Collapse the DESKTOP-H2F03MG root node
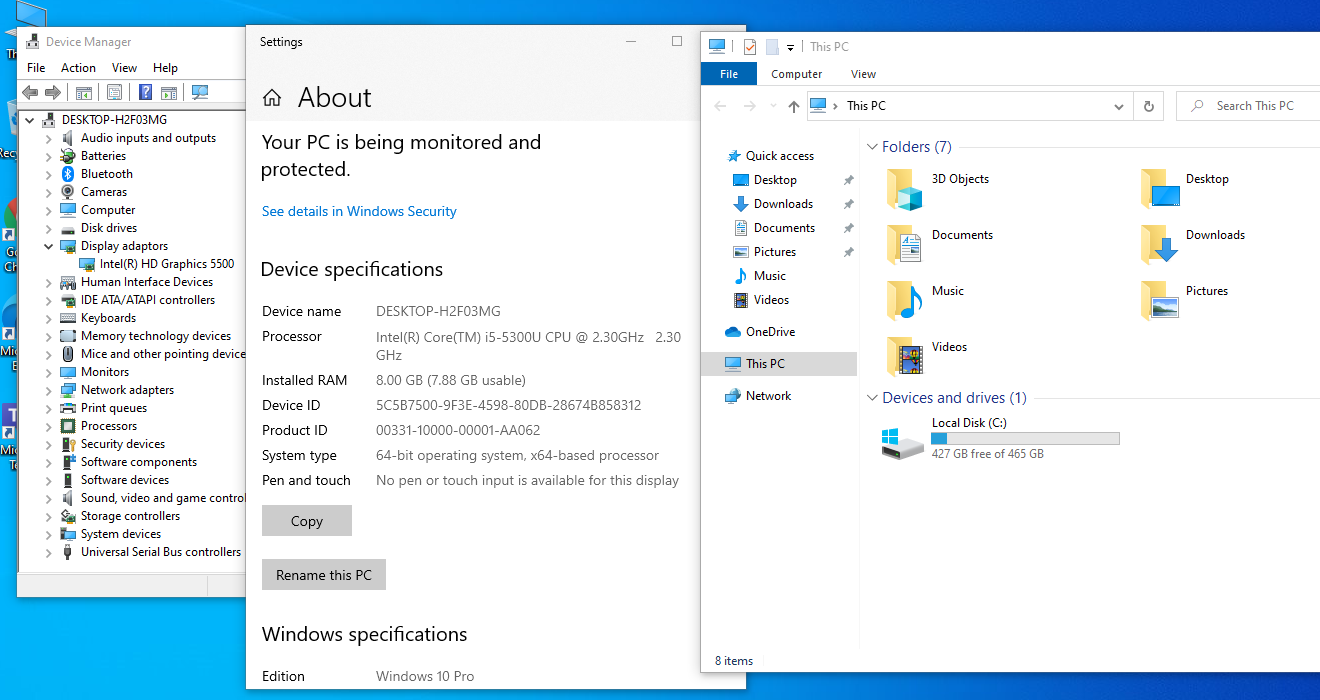The image size is (1320, 700). [x=29, y=120]
